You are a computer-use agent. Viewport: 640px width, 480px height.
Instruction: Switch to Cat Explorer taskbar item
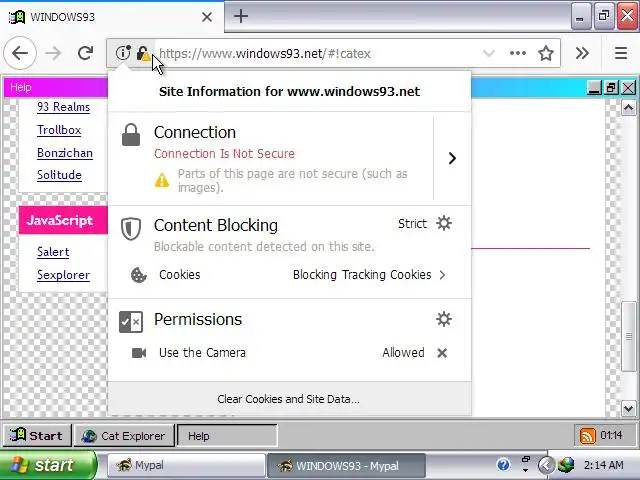coord(124,436)
